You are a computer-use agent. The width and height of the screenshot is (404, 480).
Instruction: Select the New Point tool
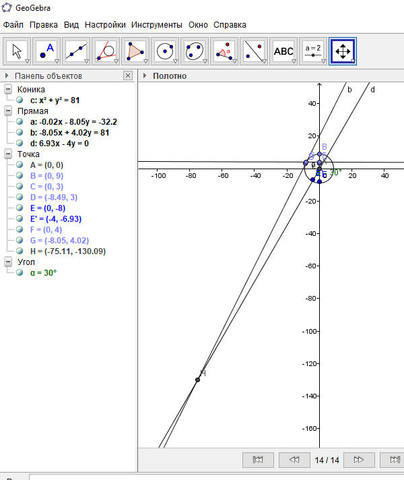tap(47, 52)
